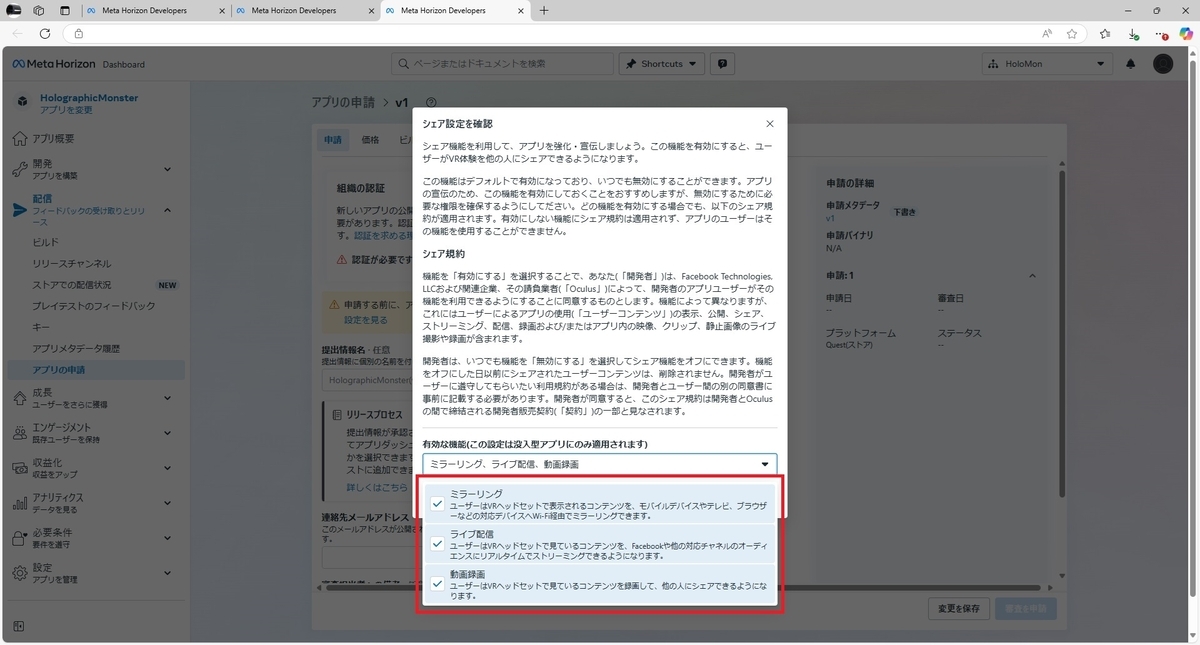Image resolution: width=1200 pixels, height=645 pixels.
Task: Expand the 必要条件 sidebar section
Action: (167, 538)
